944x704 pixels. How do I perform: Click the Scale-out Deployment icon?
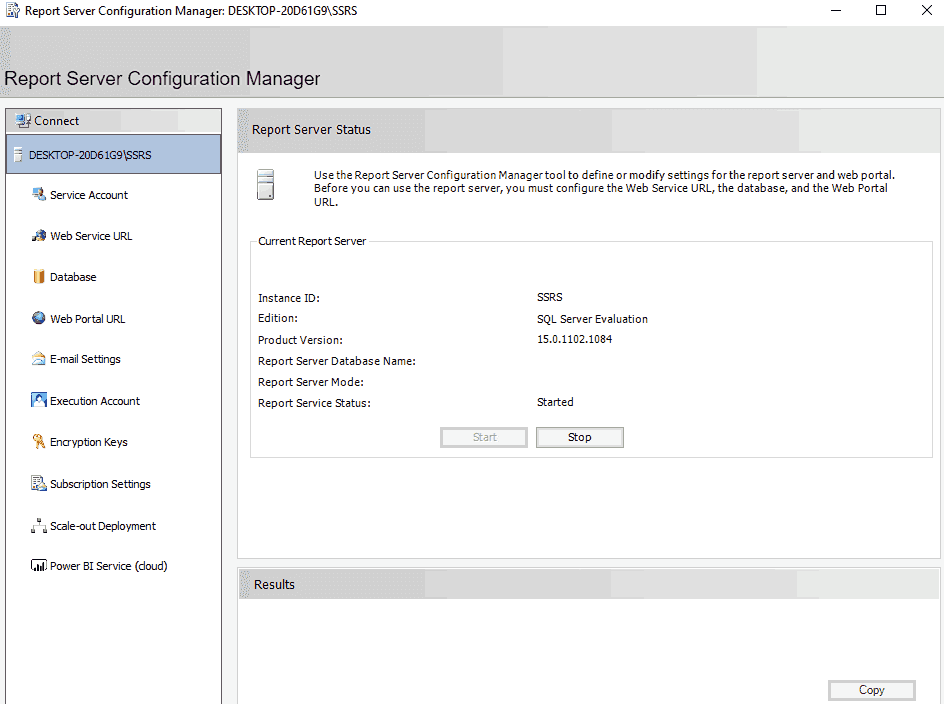tap(39, 526)
